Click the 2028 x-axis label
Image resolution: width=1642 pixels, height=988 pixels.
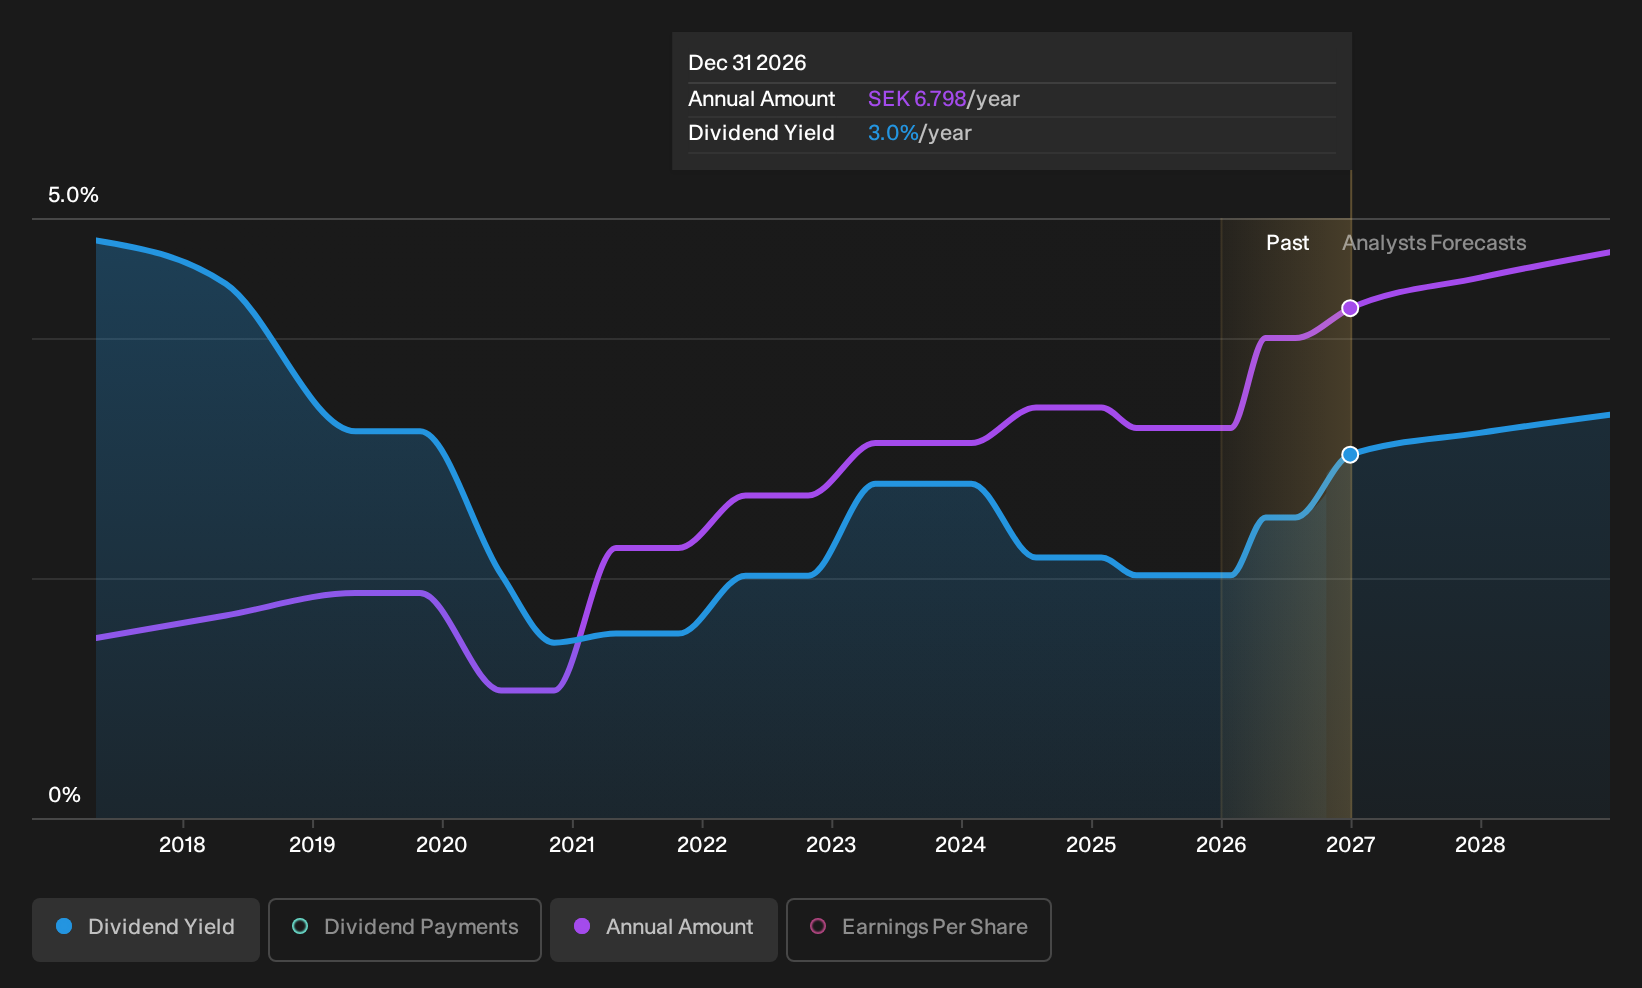coord(1480,845)
